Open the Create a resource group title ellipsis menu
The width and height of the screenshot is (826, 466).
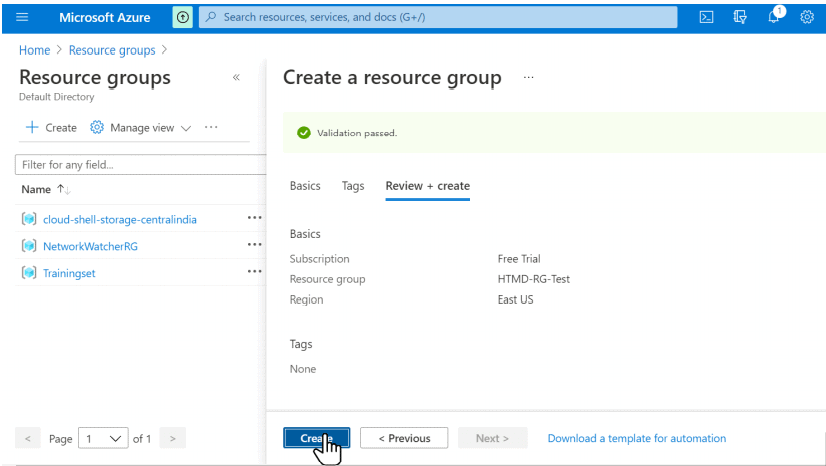pyautogui.click(x=528, y=77)
